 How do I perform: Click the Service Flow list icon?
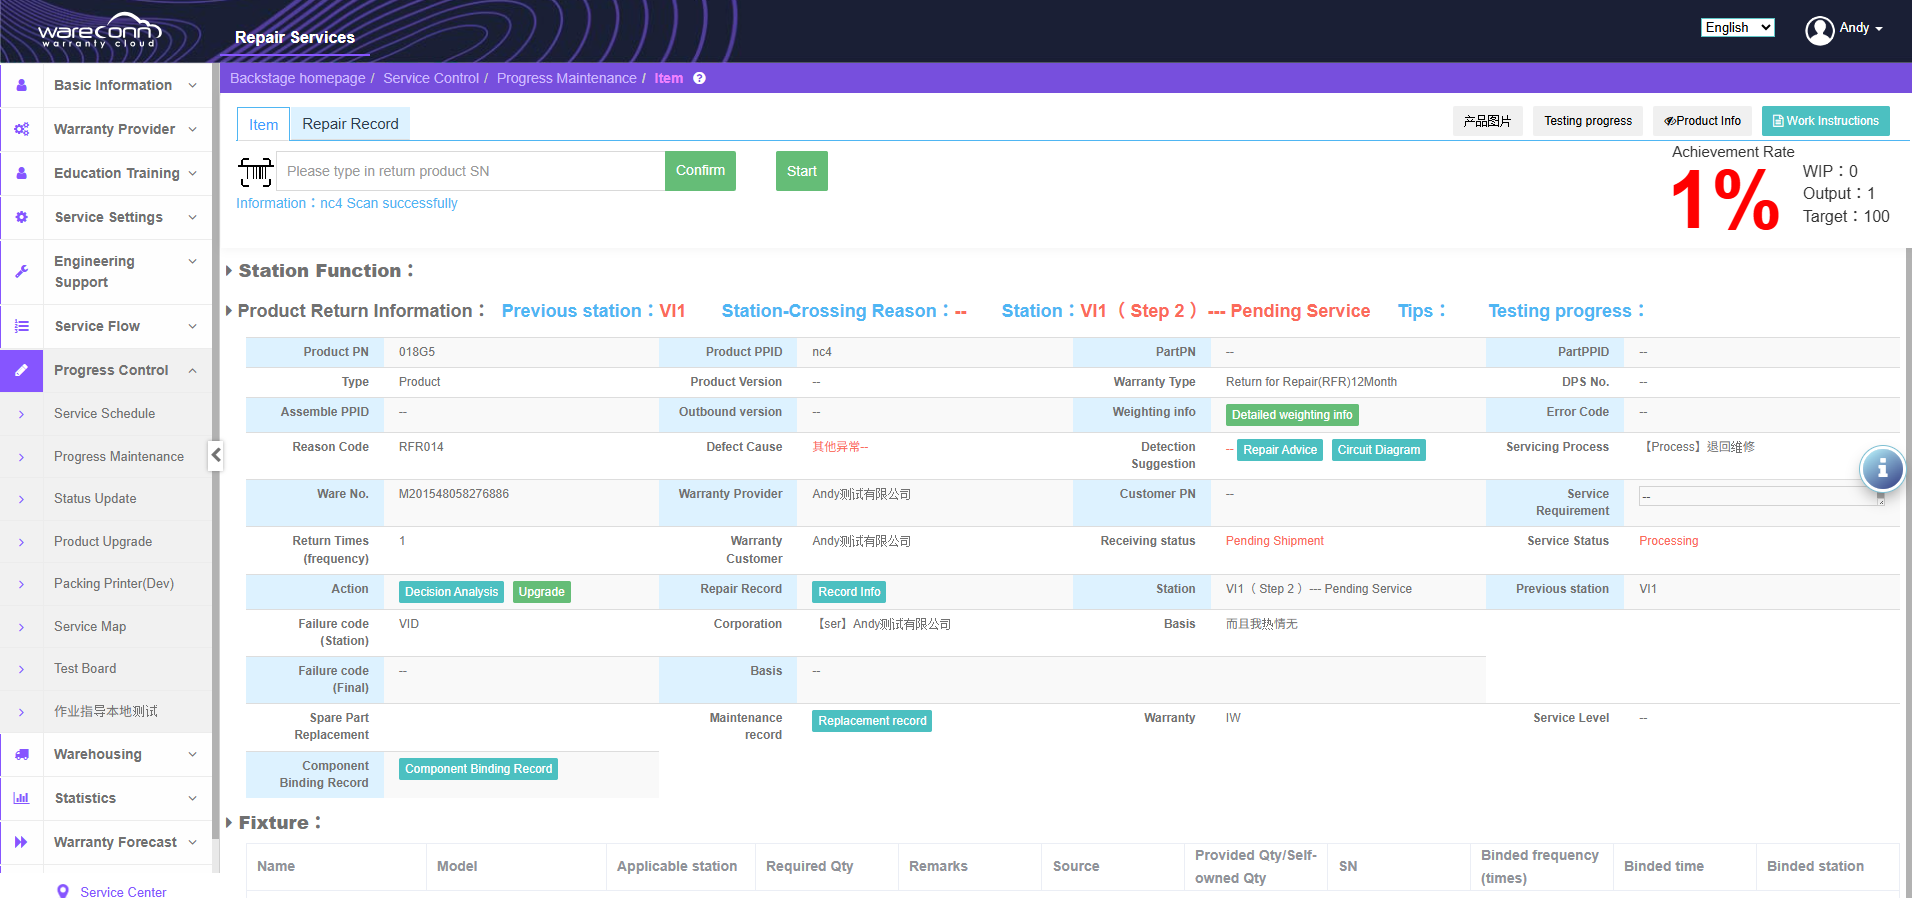(x=21, y=326)
